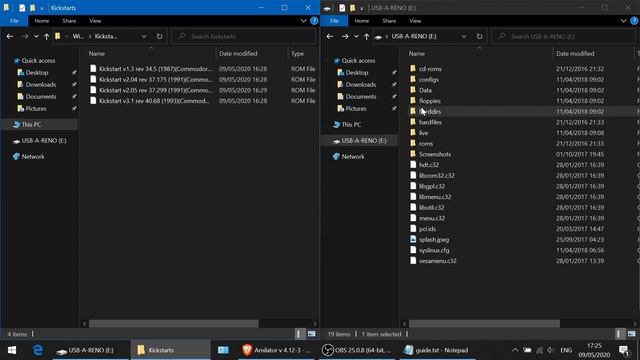Screen dimensions: 640x360
Task: Go up one level in USB-A-RENO window
Action: click(x=367, y=36)
